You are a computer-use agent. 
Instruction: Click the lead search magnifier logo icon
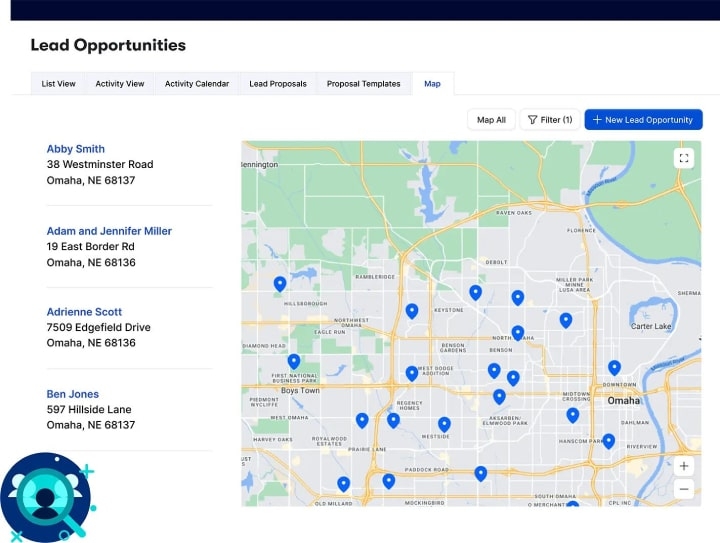coord(45,497)
